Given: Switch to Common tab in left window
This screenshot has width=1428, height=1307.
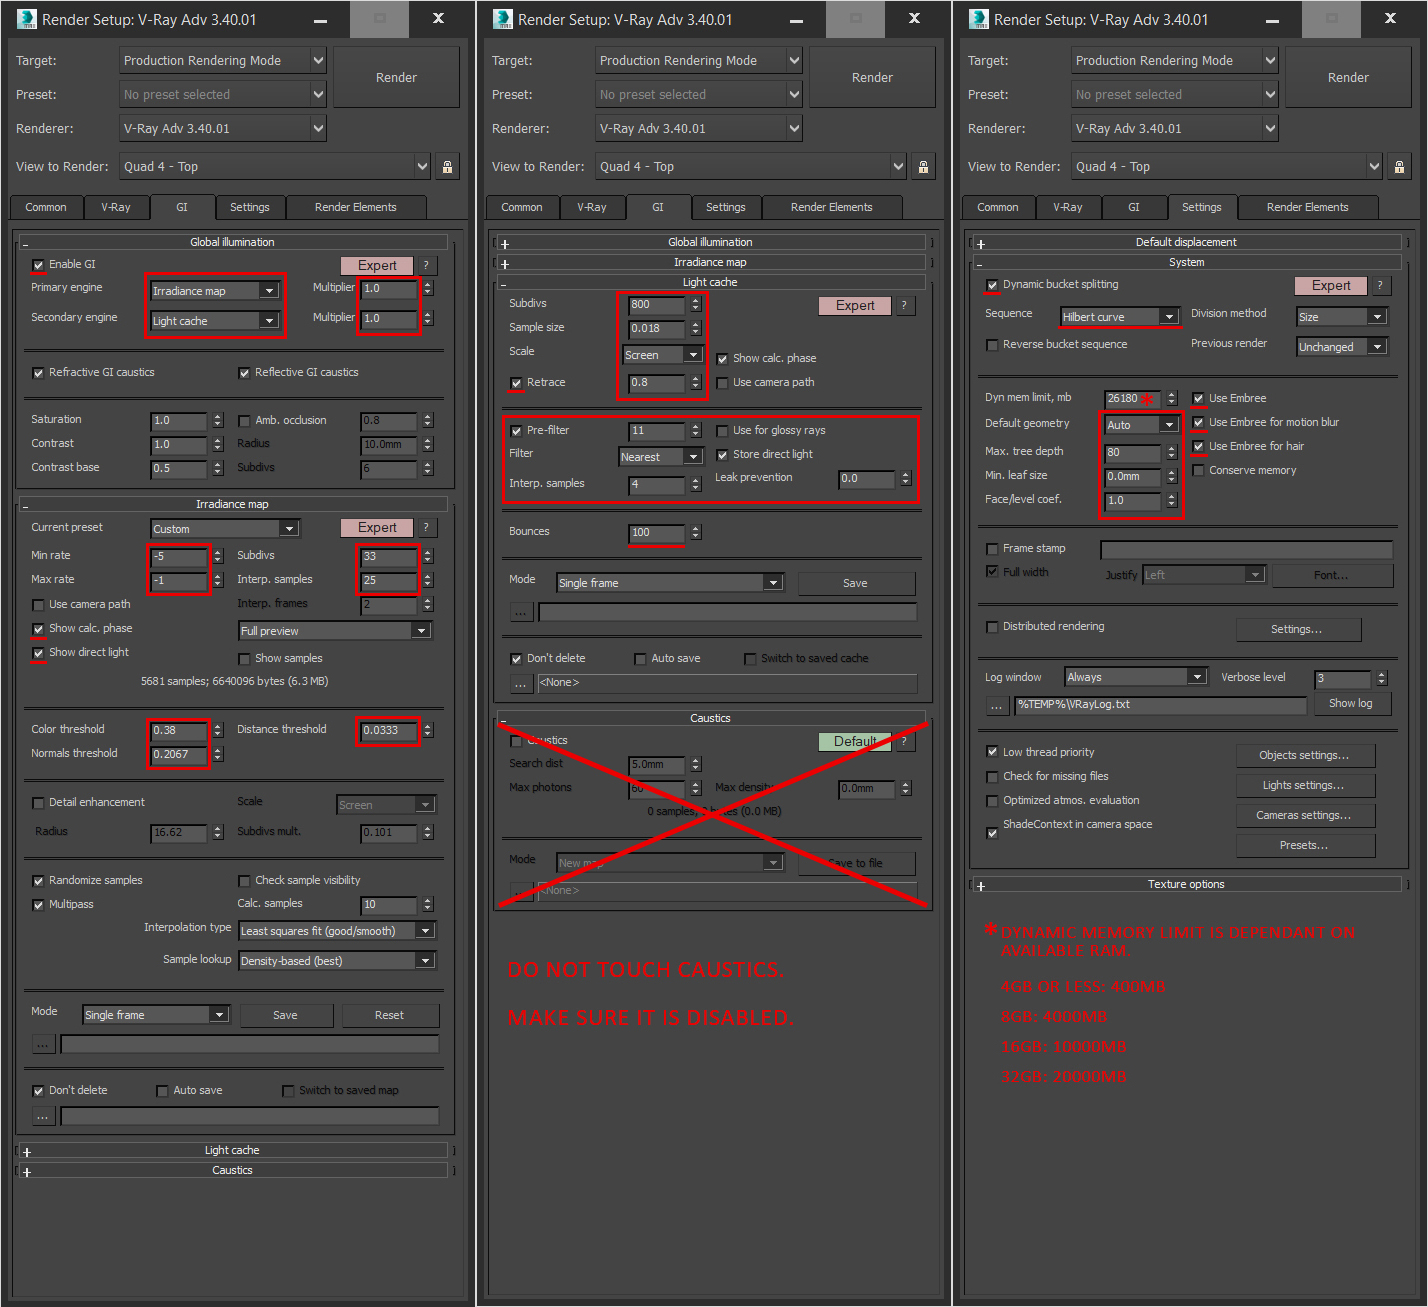Looking at the screenshot, I should pyautogui.click(x=46, y=207).
